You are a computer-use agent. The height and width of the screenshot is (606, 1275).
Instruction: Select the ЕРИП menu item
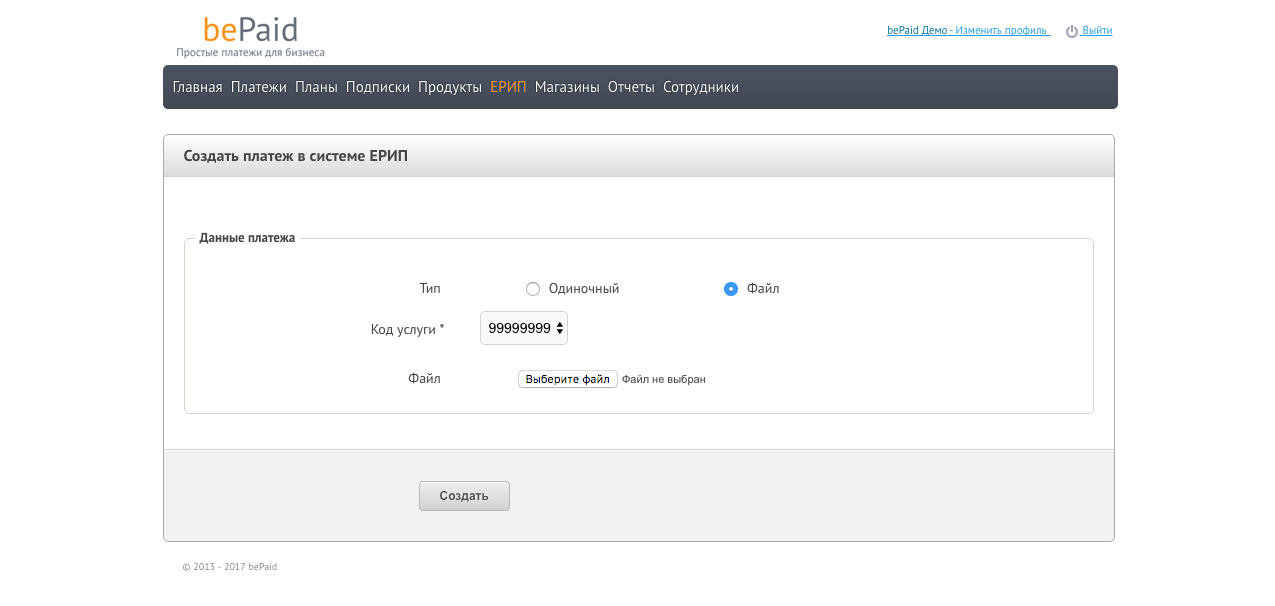tap(508, 87)
